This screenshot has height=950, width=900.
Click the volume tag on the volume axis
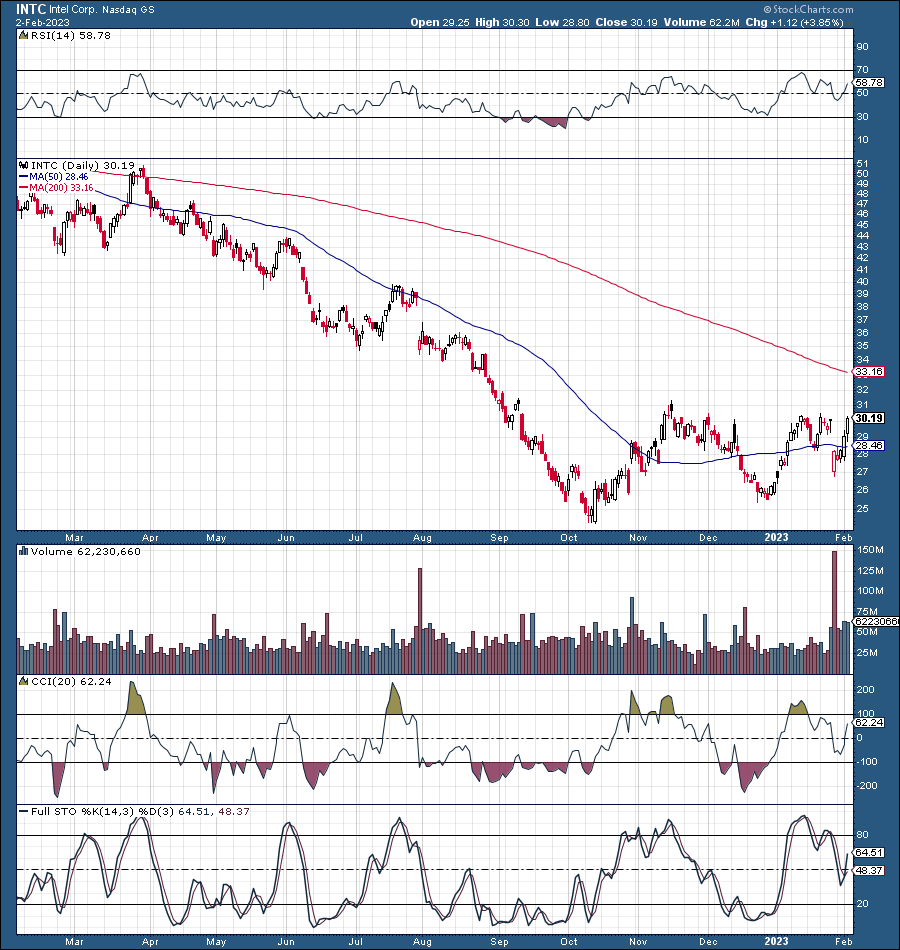pos(876,622)
